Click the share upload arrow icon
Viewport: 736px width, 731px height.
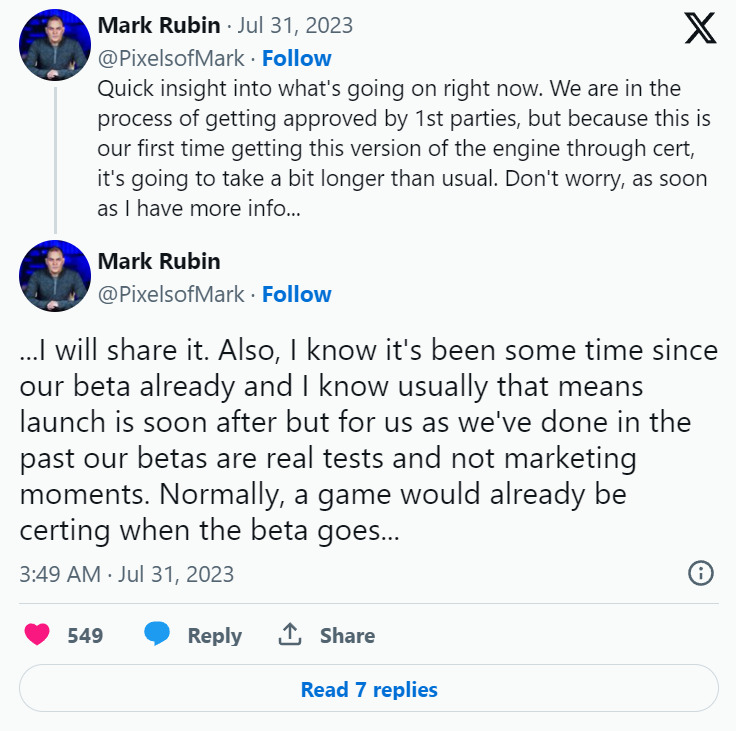290,635
